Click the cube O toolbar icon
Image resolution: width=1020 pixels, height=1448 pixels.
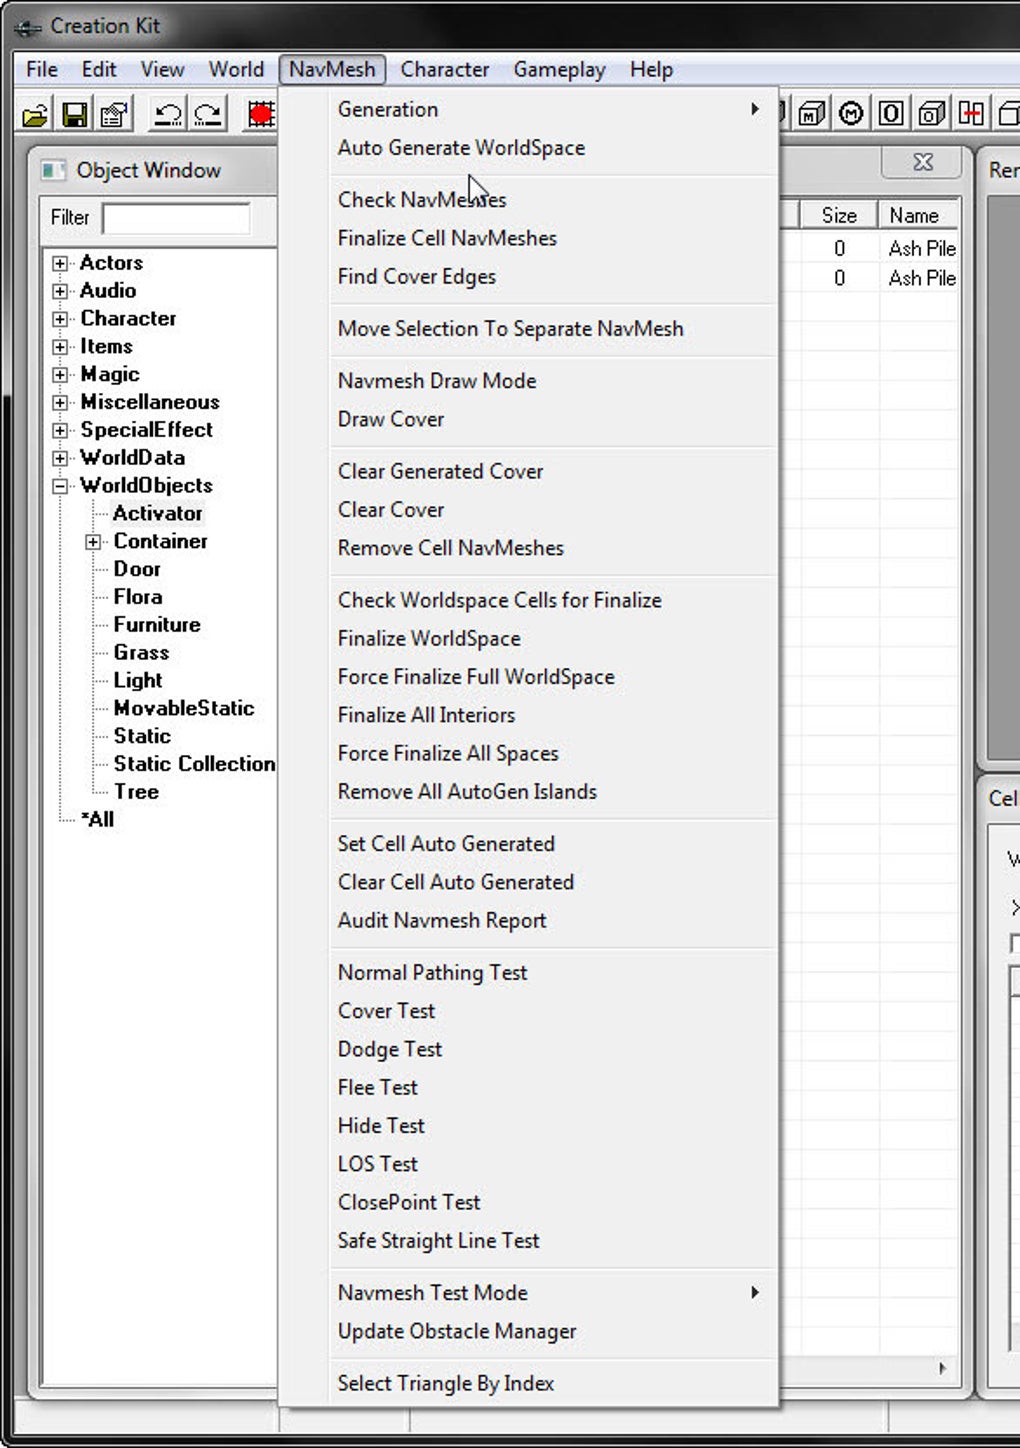tap(931, 114)
